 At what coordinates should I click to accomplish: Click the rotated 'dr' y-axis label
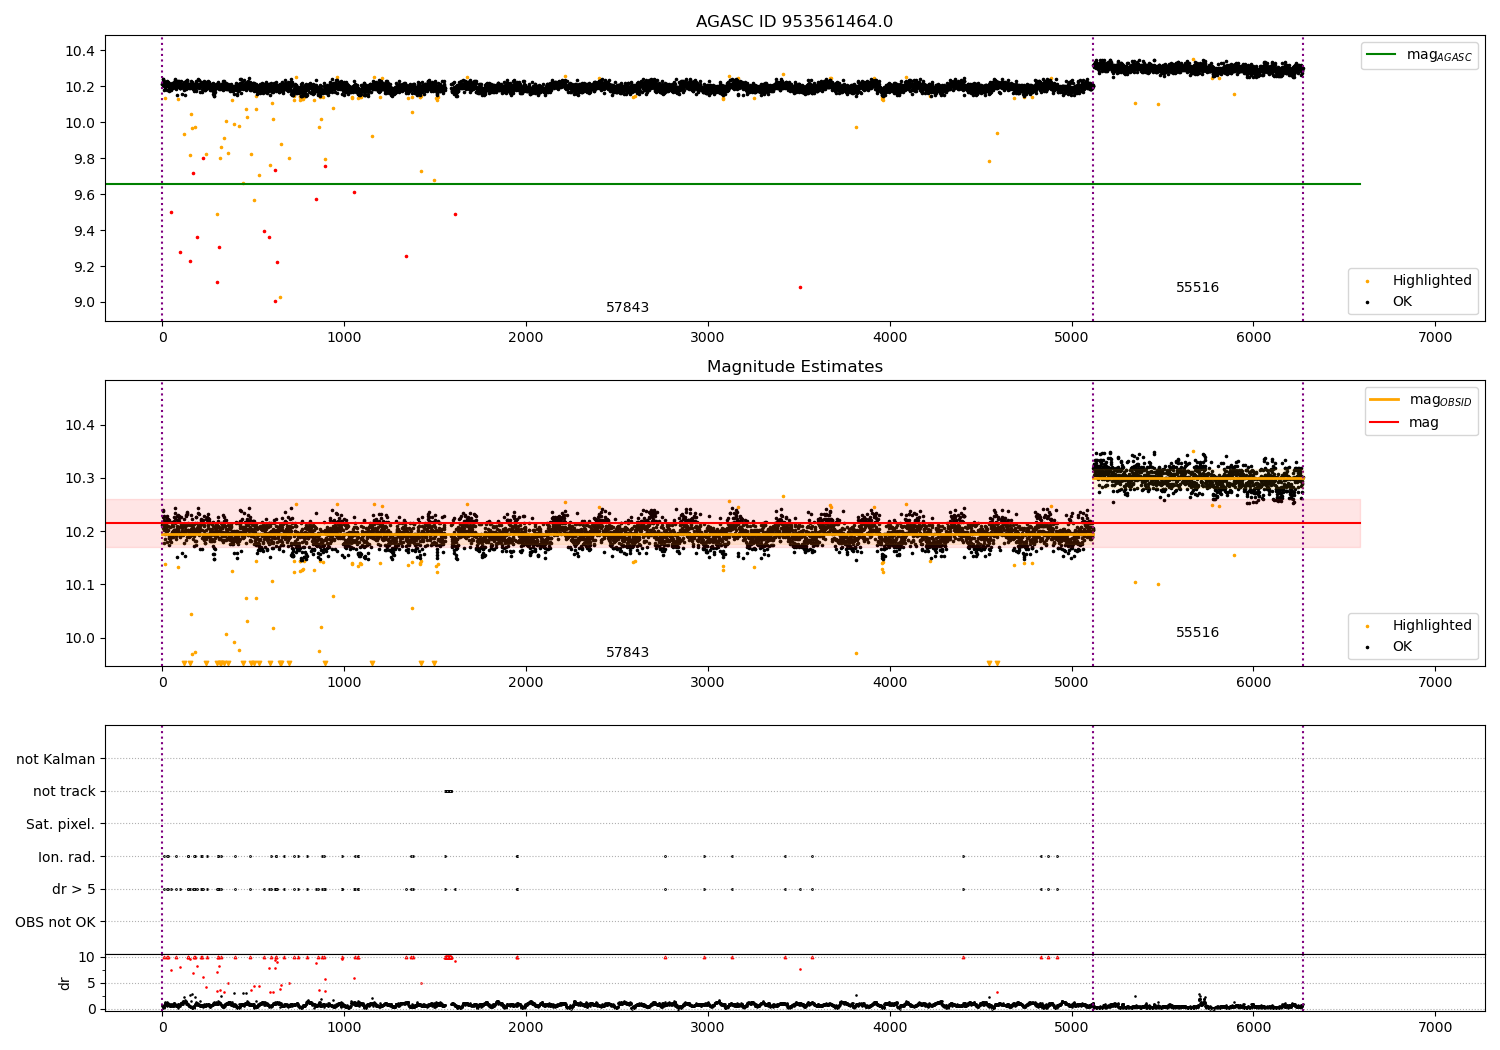(x=65, y=983)
